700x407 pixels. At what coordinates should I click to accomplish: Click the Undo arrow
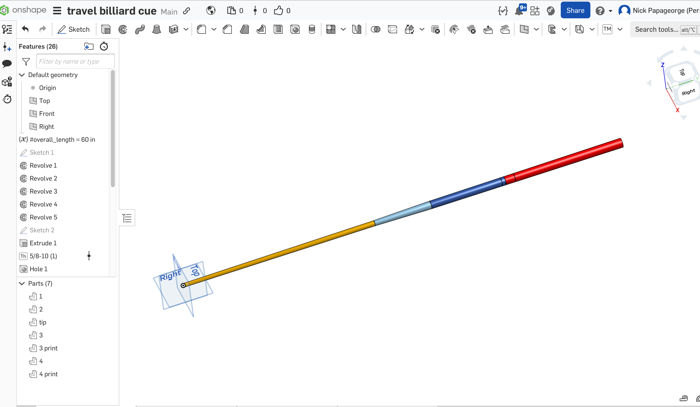pyautogui.click(x=26, y=29)
